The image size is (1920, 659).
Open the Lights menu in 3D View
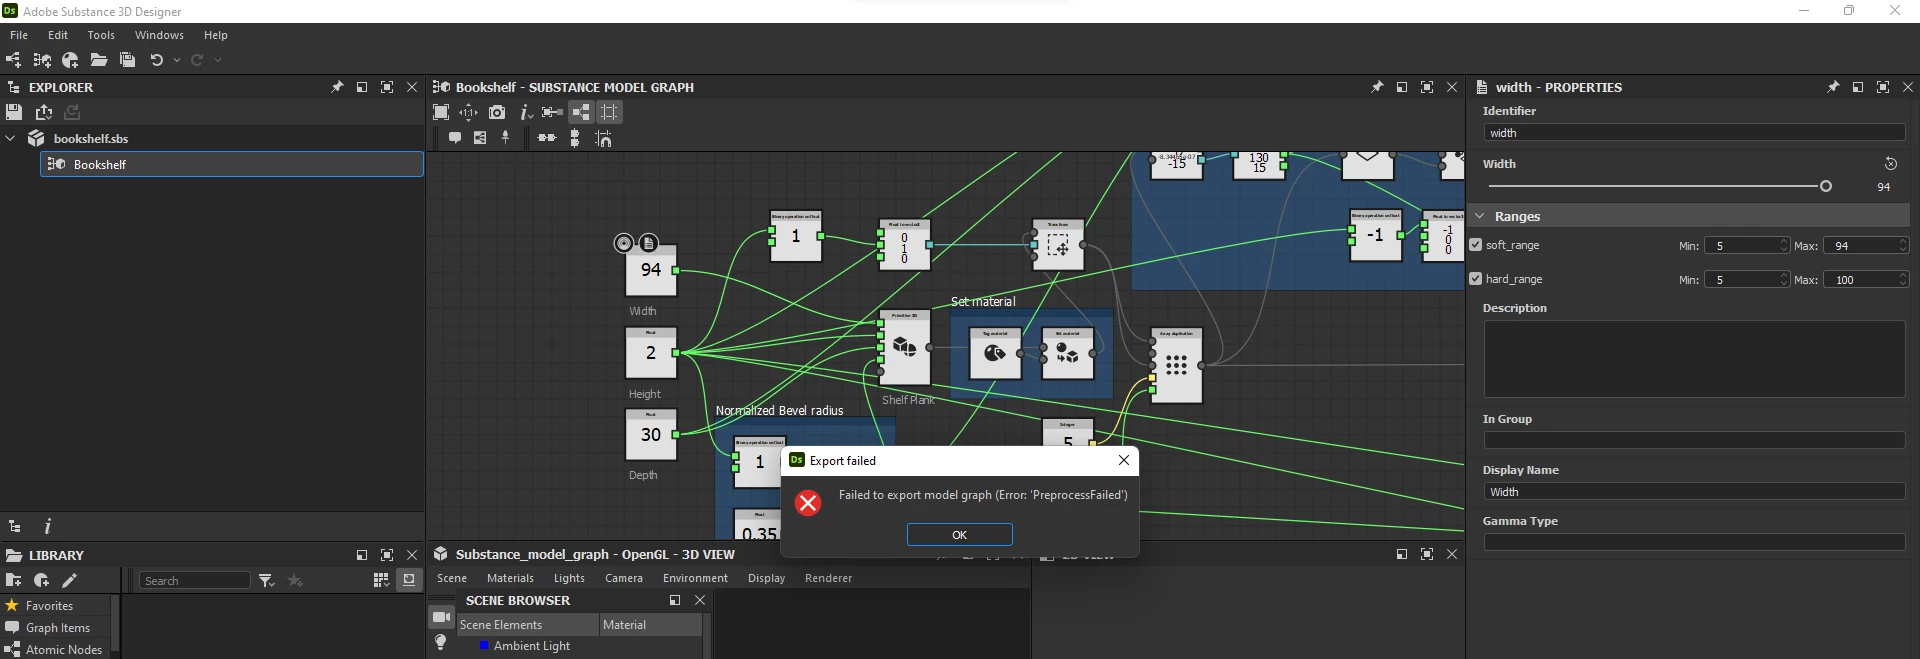coord(569,578)
